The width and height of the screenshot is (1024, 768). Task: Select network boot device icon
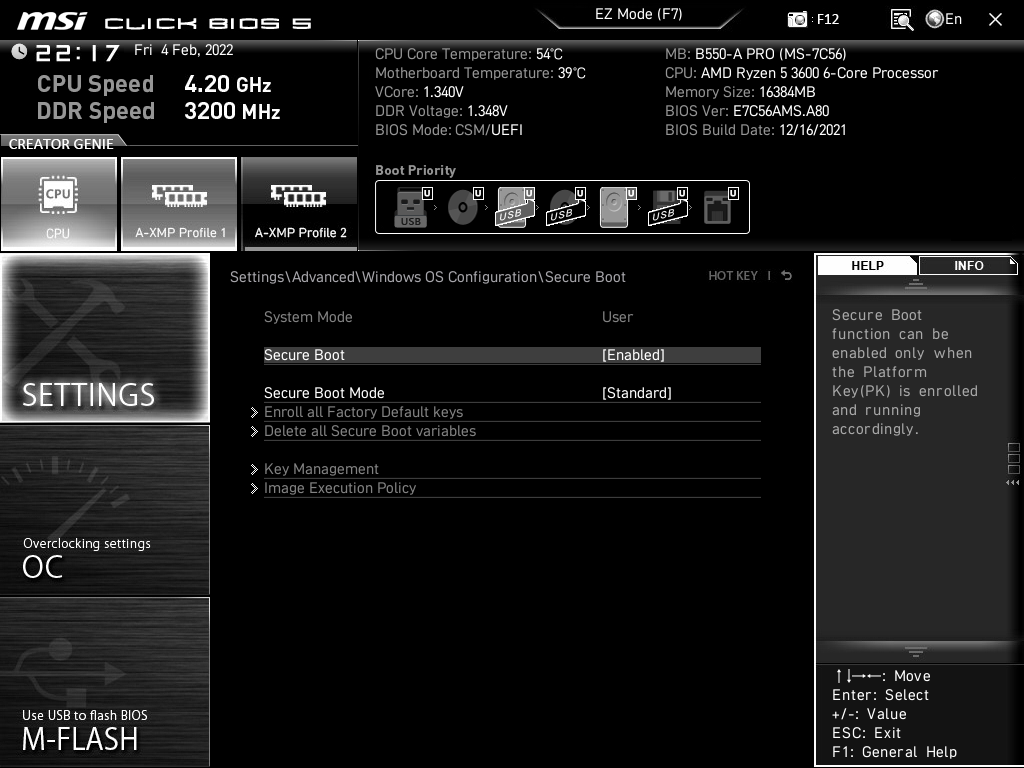click(717, 208)
